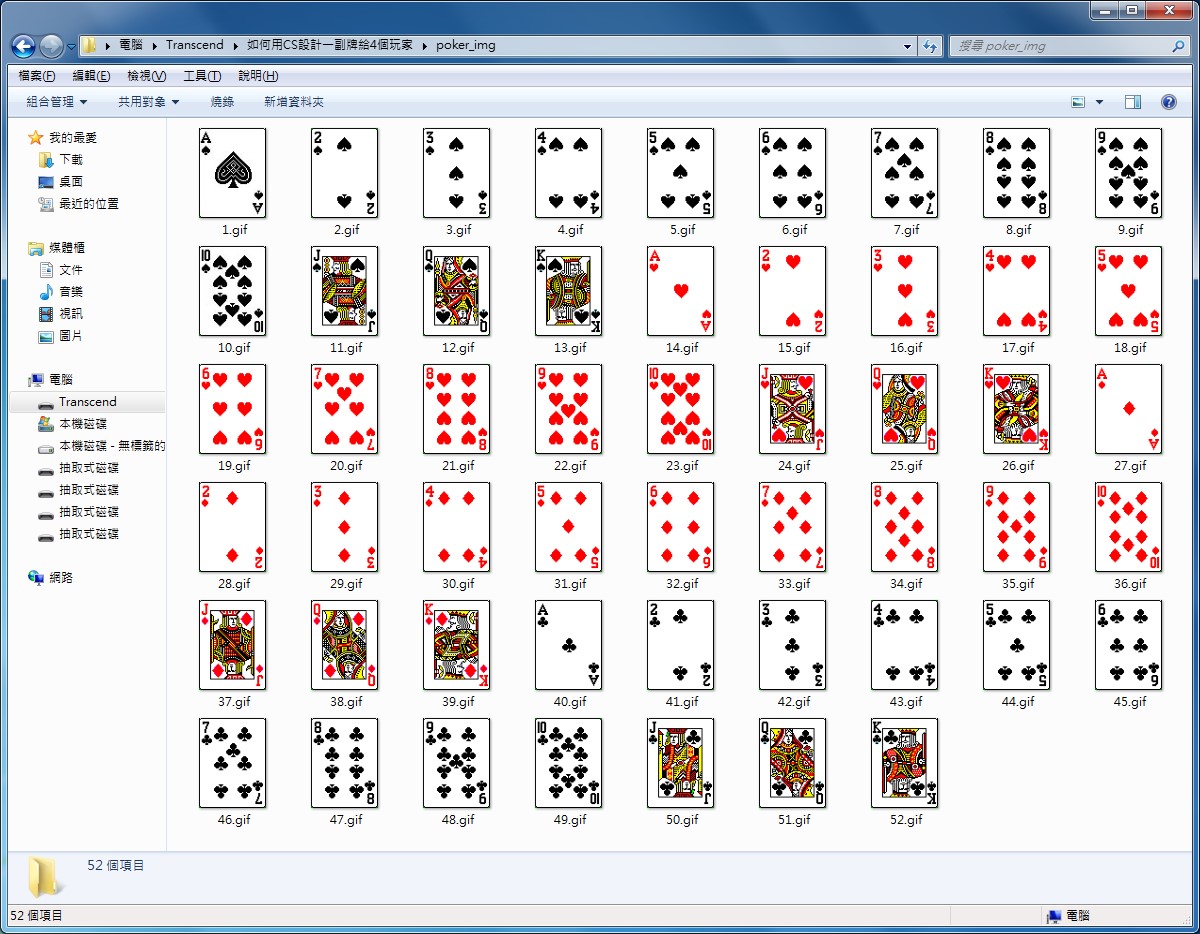This screenshot has height=934, width=1200.
Task: Click the 燒錄 button
Action: coord(222,102)
